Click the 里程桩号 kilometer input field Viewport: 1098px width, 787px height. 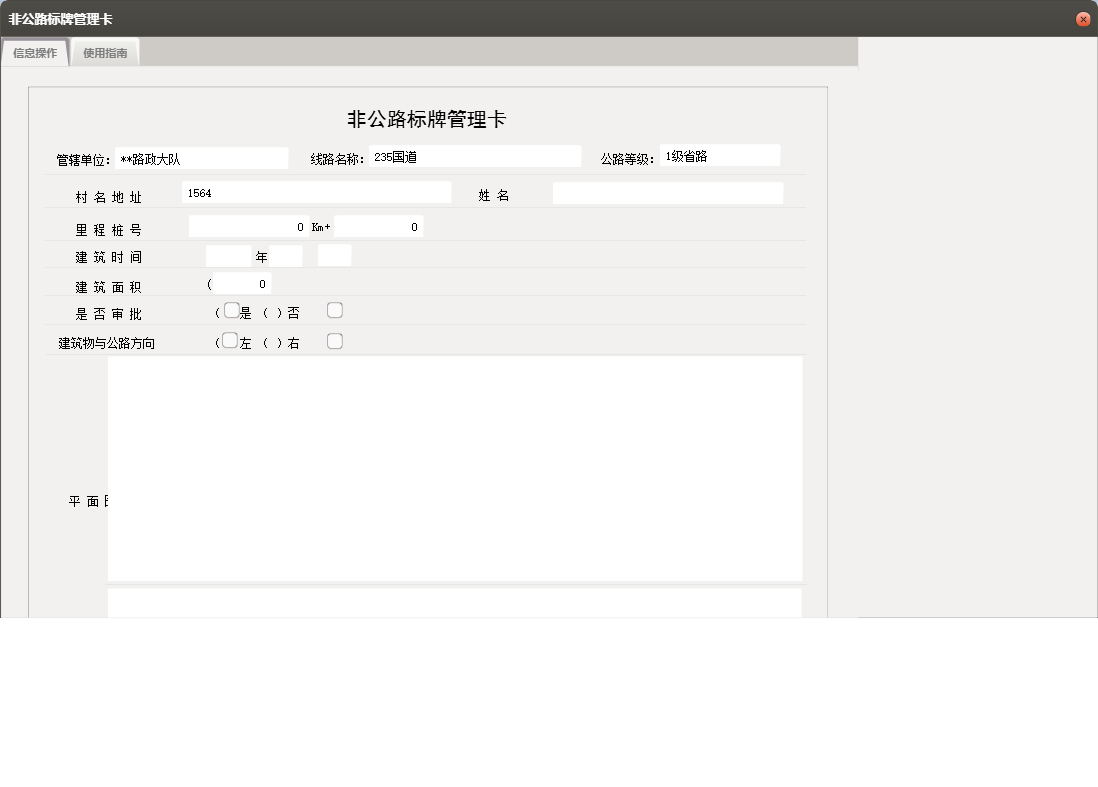click(x=250, y=226)
